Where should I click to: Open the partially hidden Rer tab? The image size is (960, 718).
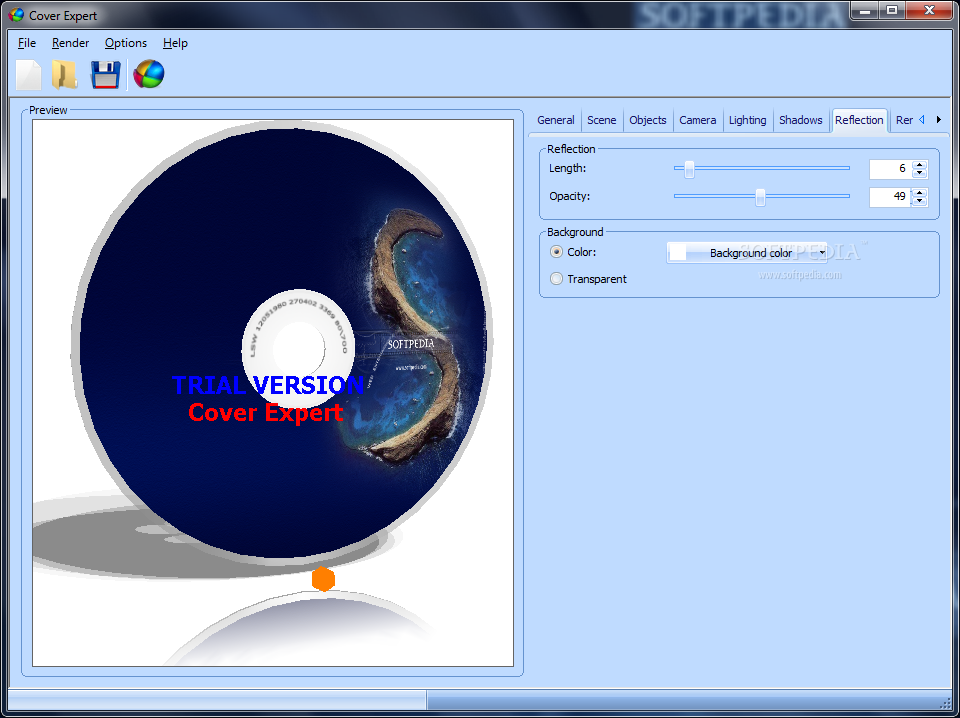click(904, 120)
